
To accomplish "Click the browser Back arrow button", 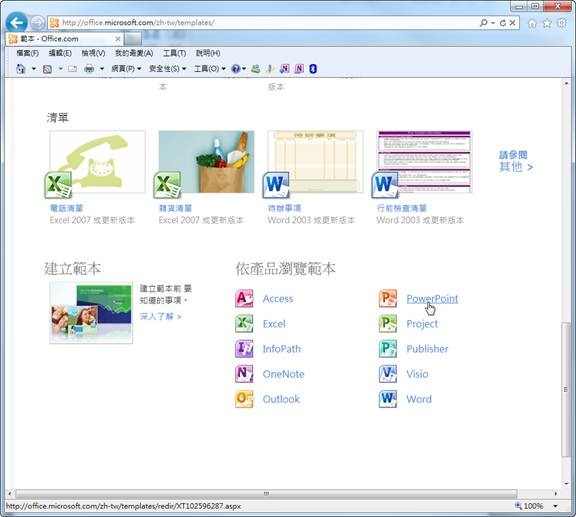I will click(x=17, y=23).
